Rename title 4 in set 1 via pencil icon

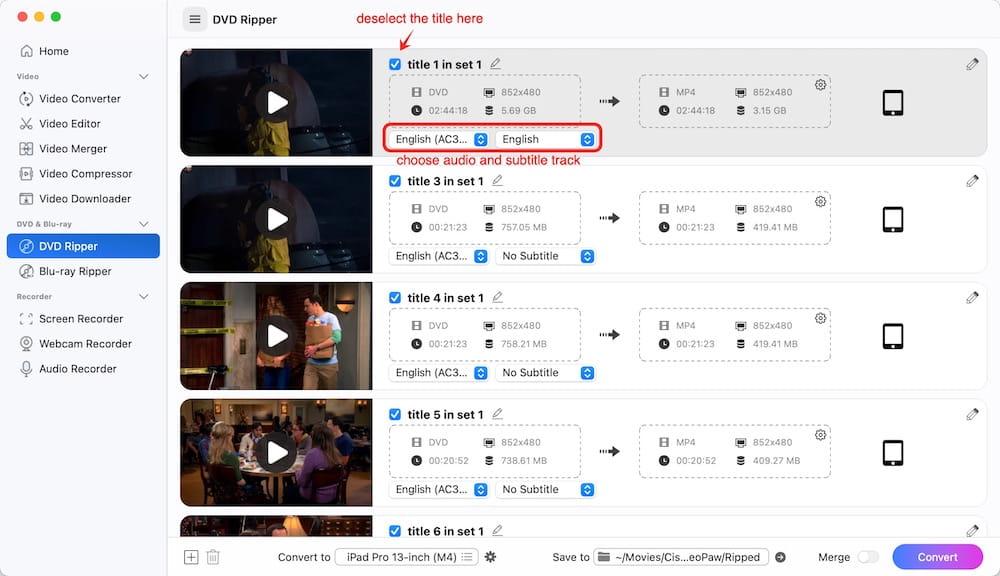pyautogui.click(x=497, y=297)
